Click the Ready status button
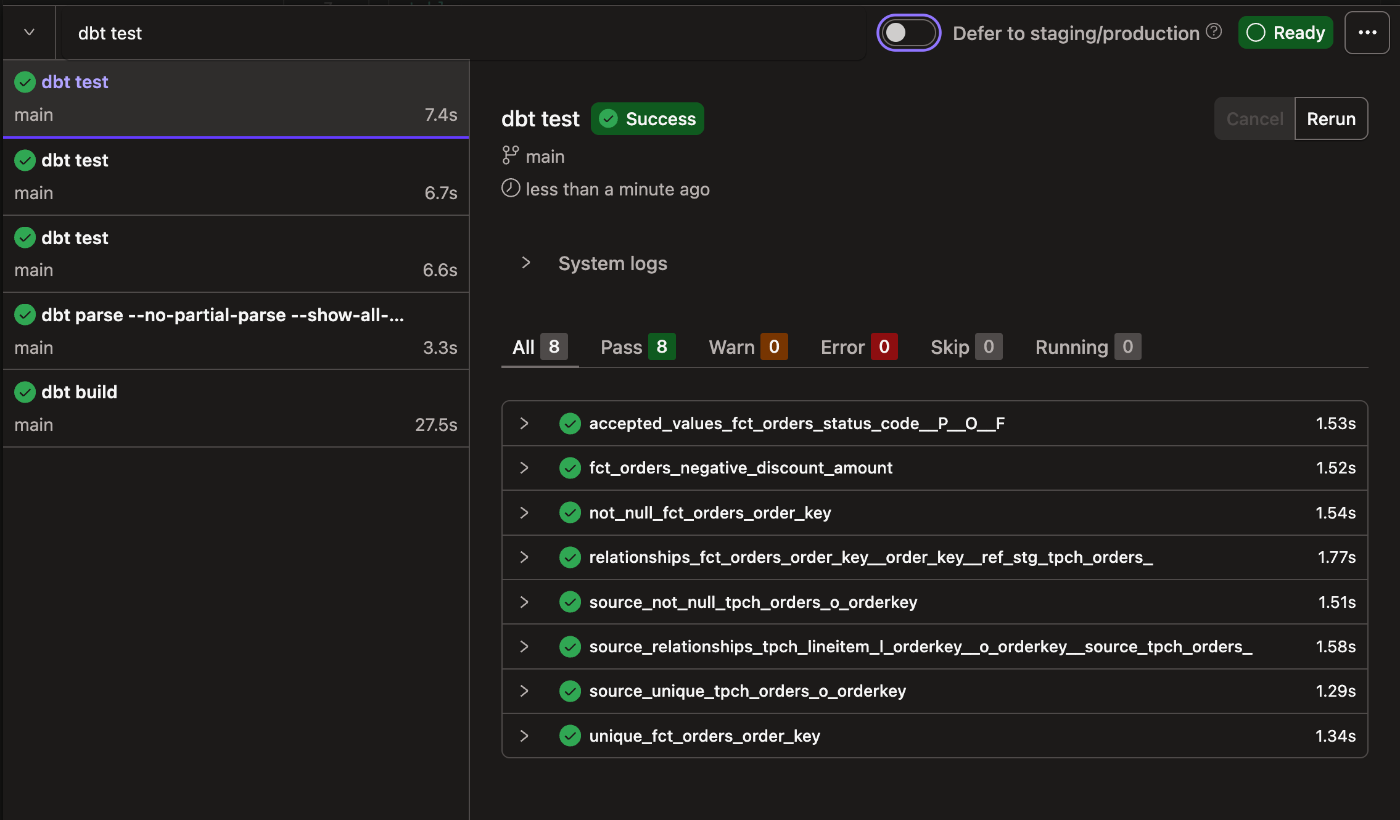Viewport: 1400px width, 820px height. (1285, 33)
